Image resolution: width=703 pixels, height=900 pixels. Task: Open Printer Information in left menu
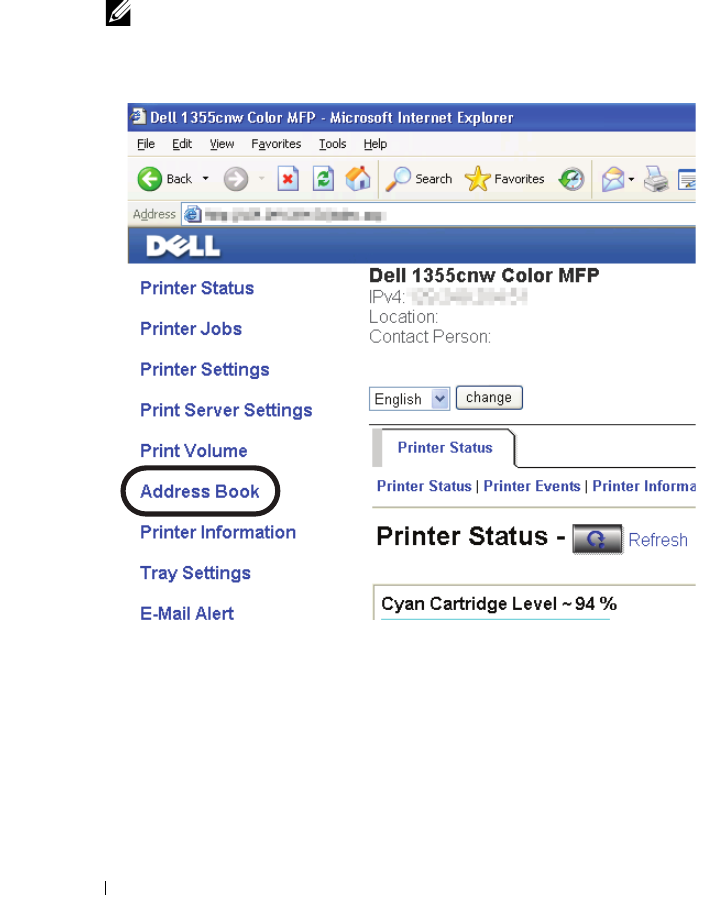coord(217,533)
